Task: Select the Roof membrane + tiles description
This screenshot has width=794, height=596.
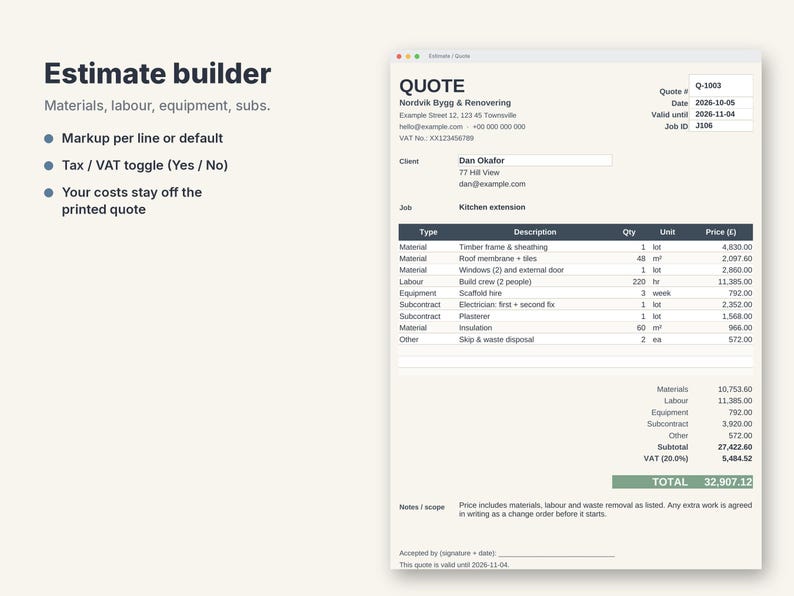Action: (x=498, y=259)
